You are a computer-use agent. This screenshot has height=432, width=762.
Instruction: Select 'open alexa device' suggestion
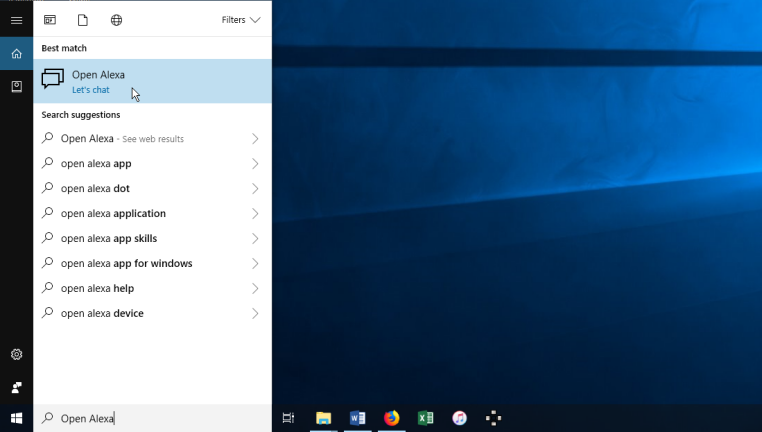(x=153, y=313)
